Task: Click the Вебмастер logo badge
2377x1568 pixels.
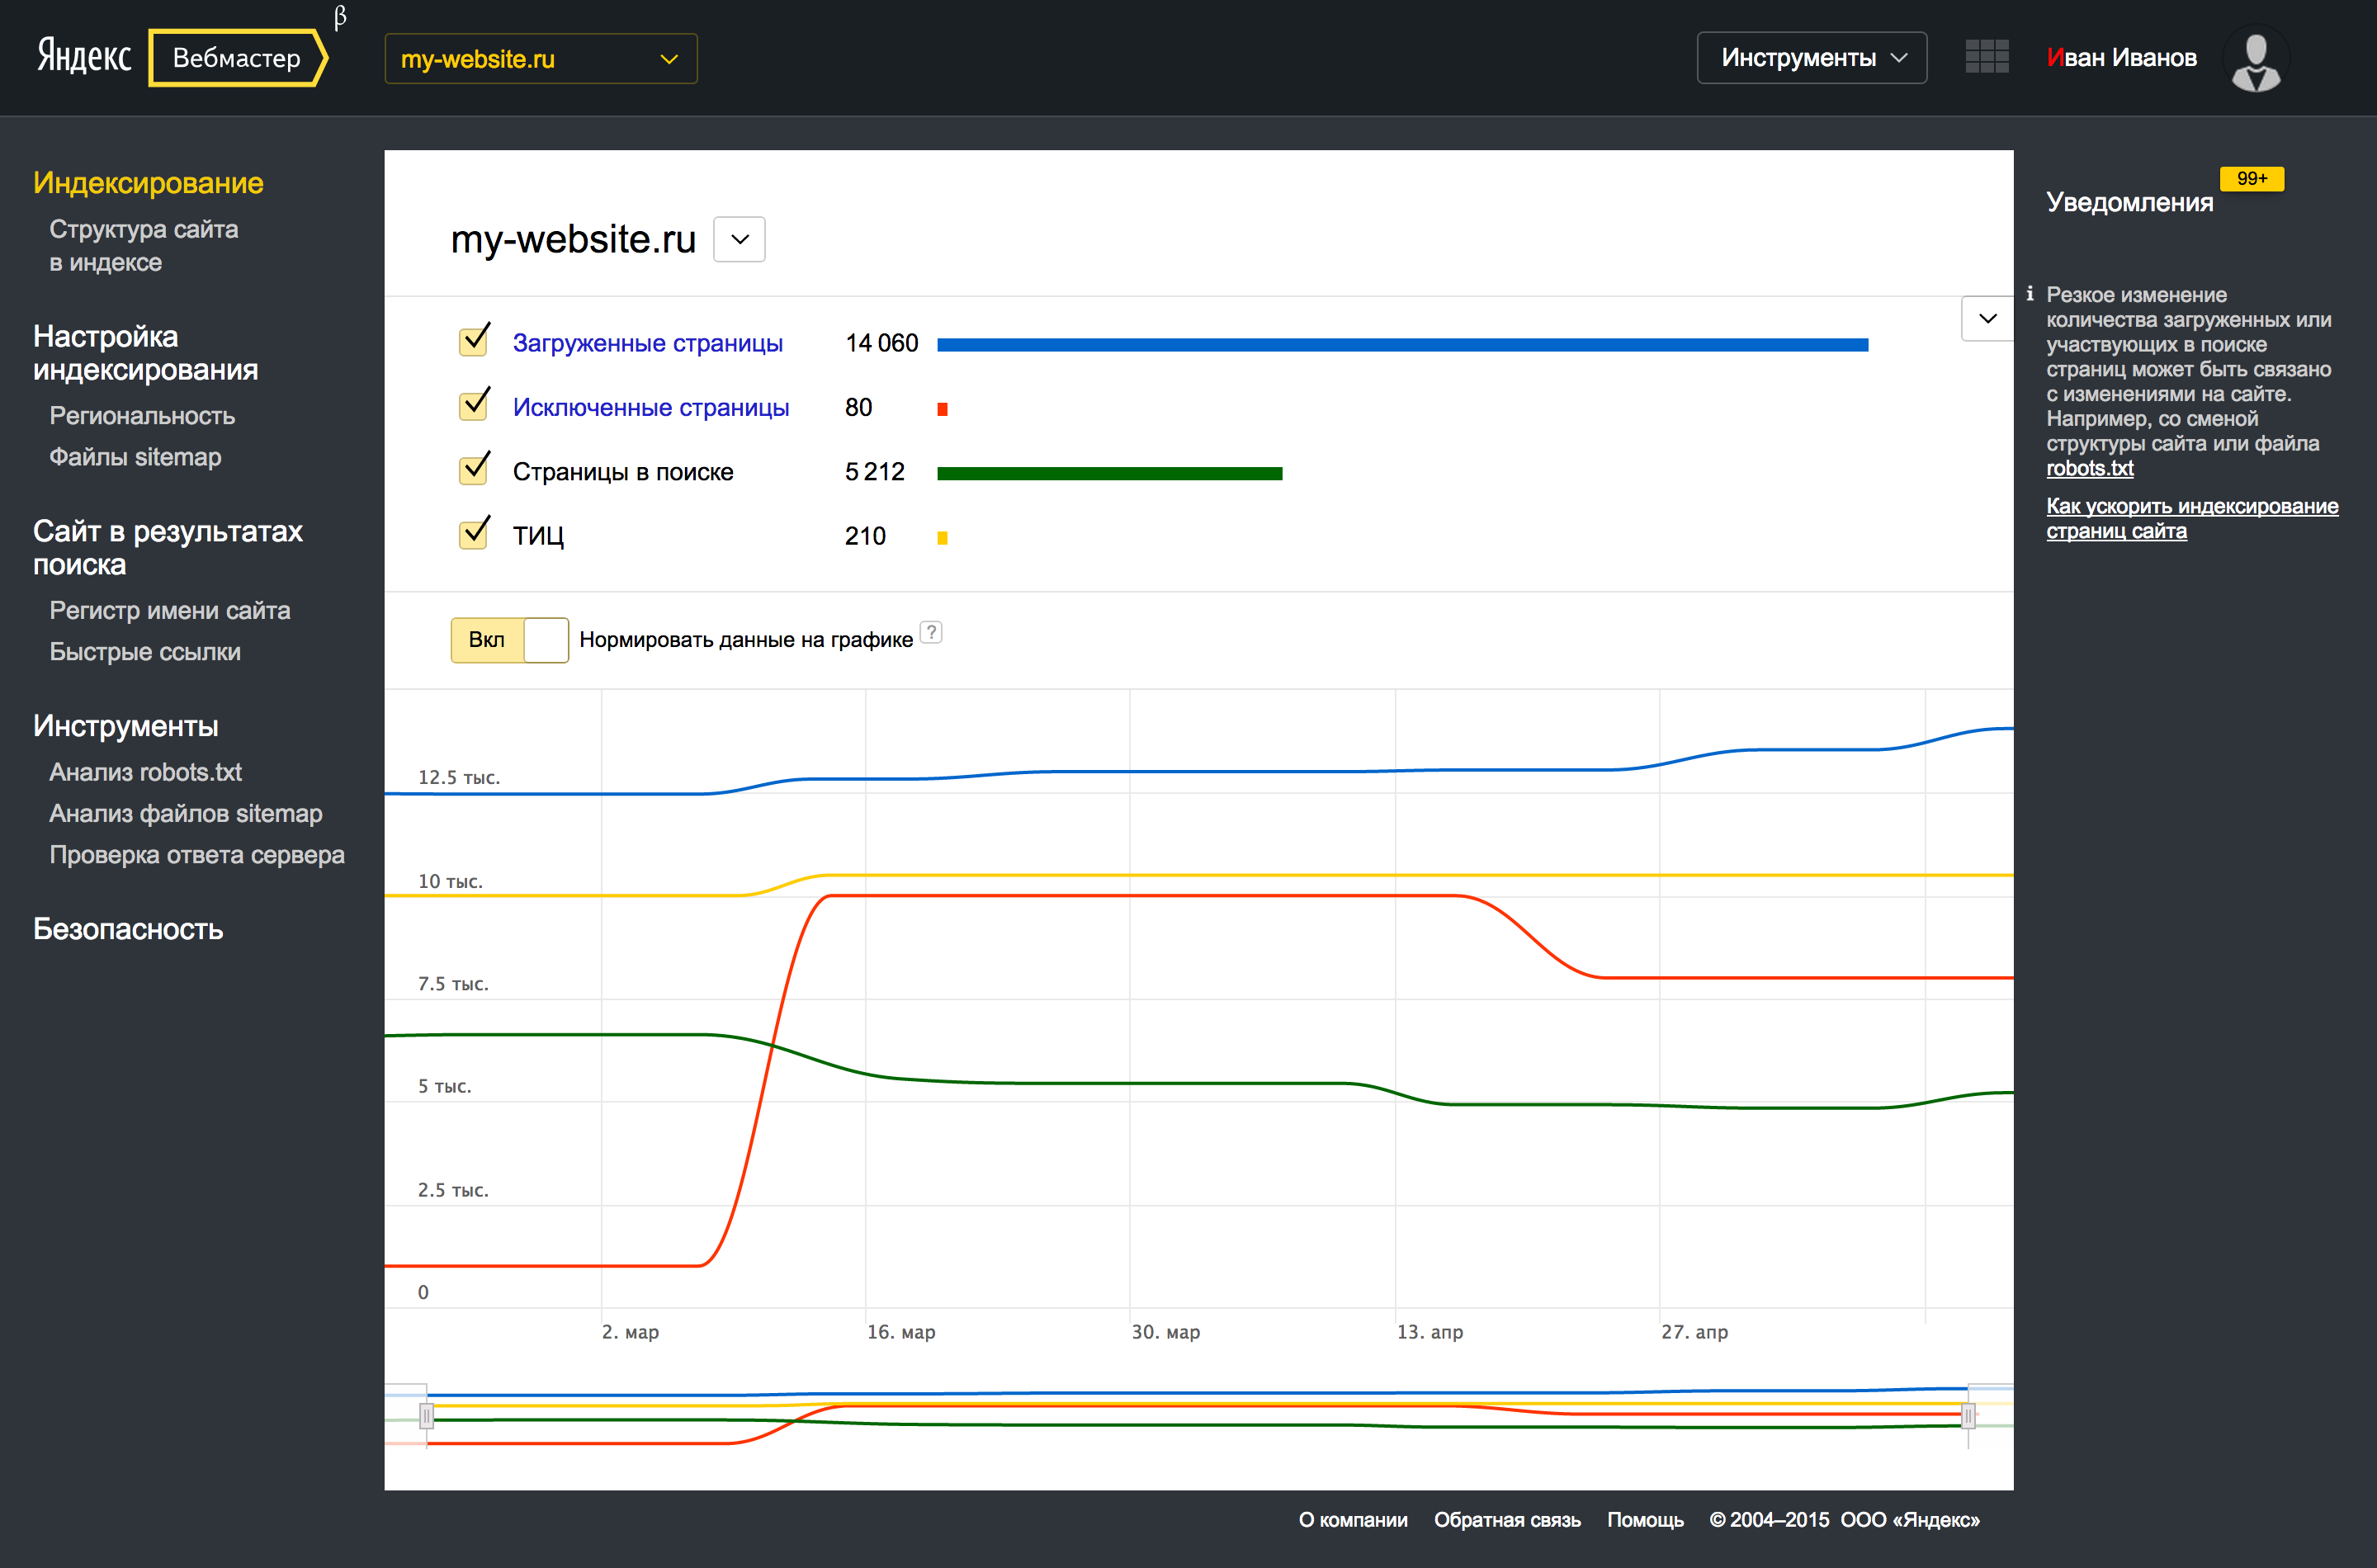Action: point(237,58)
